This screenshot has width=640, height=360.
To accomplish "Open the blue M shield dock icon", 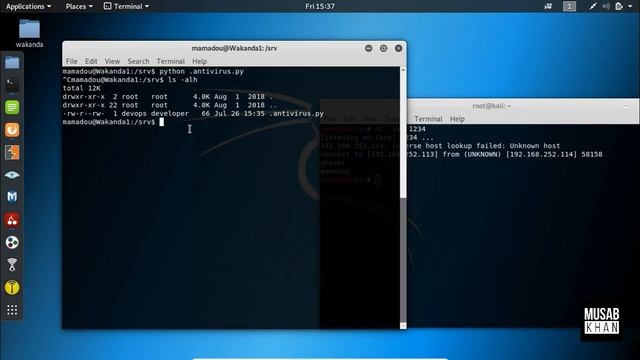I will point(12,197).
